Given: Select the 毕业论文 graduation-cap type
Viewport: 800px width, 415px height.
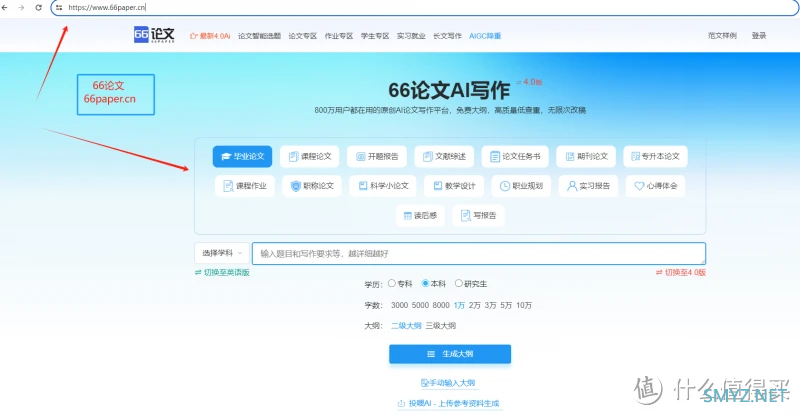Looking at the screenshot, I should (242, 156).
